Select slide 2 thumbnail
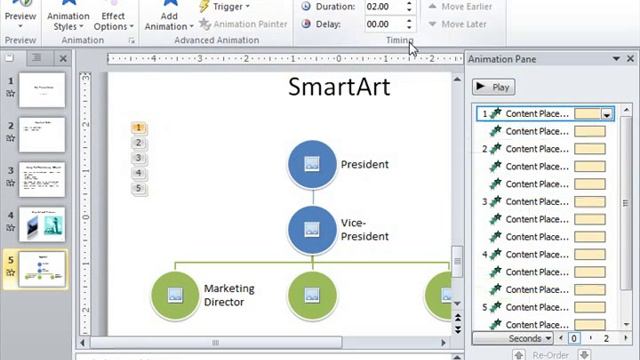The height and width of the screenshot is (360, 640). pos(42,135)
